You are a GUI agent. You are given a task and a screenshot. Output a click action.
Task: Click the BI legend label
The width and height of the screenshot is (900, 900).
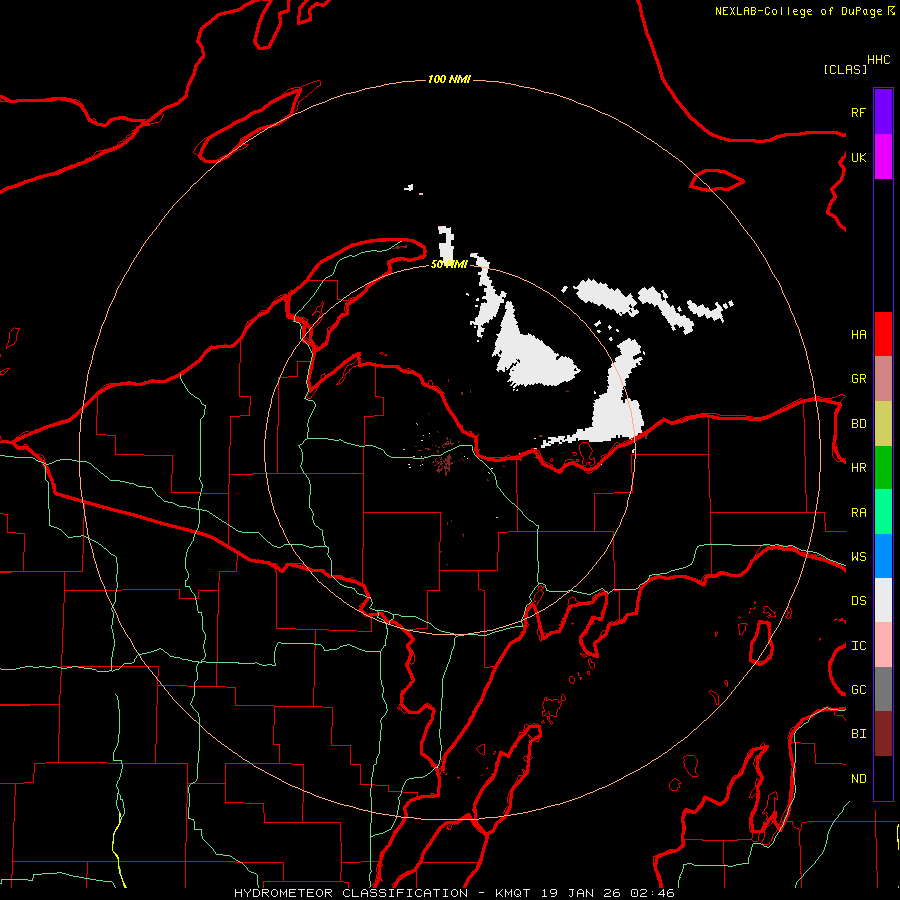pos(858,734)
